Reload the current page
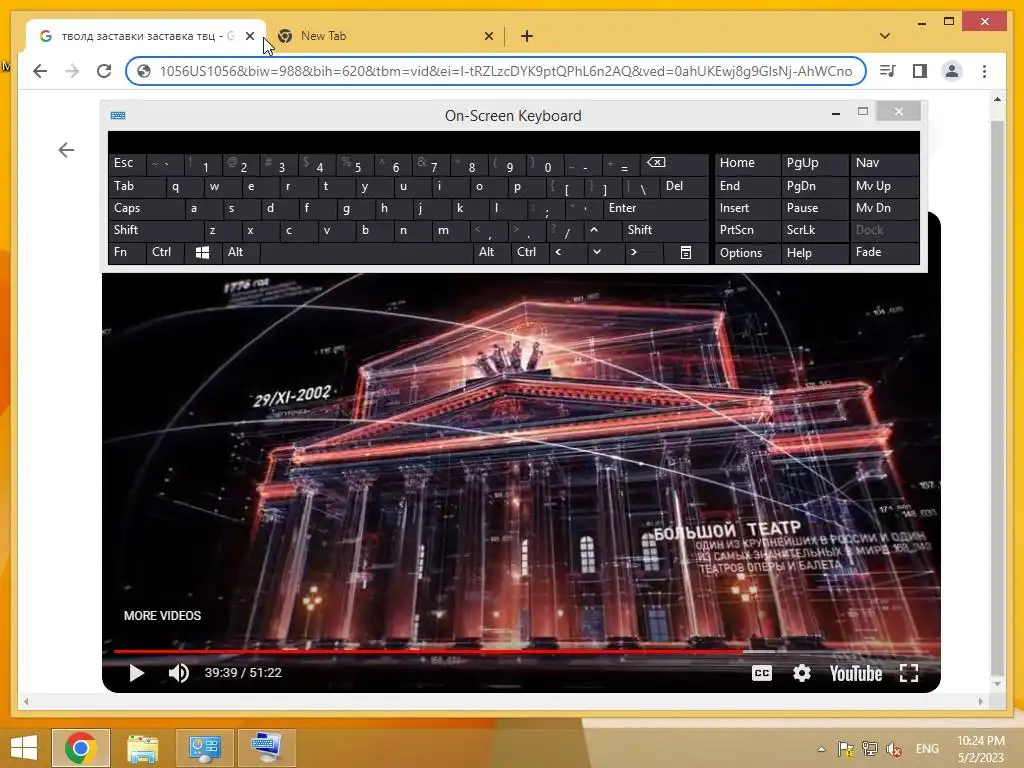 point(104,71)
